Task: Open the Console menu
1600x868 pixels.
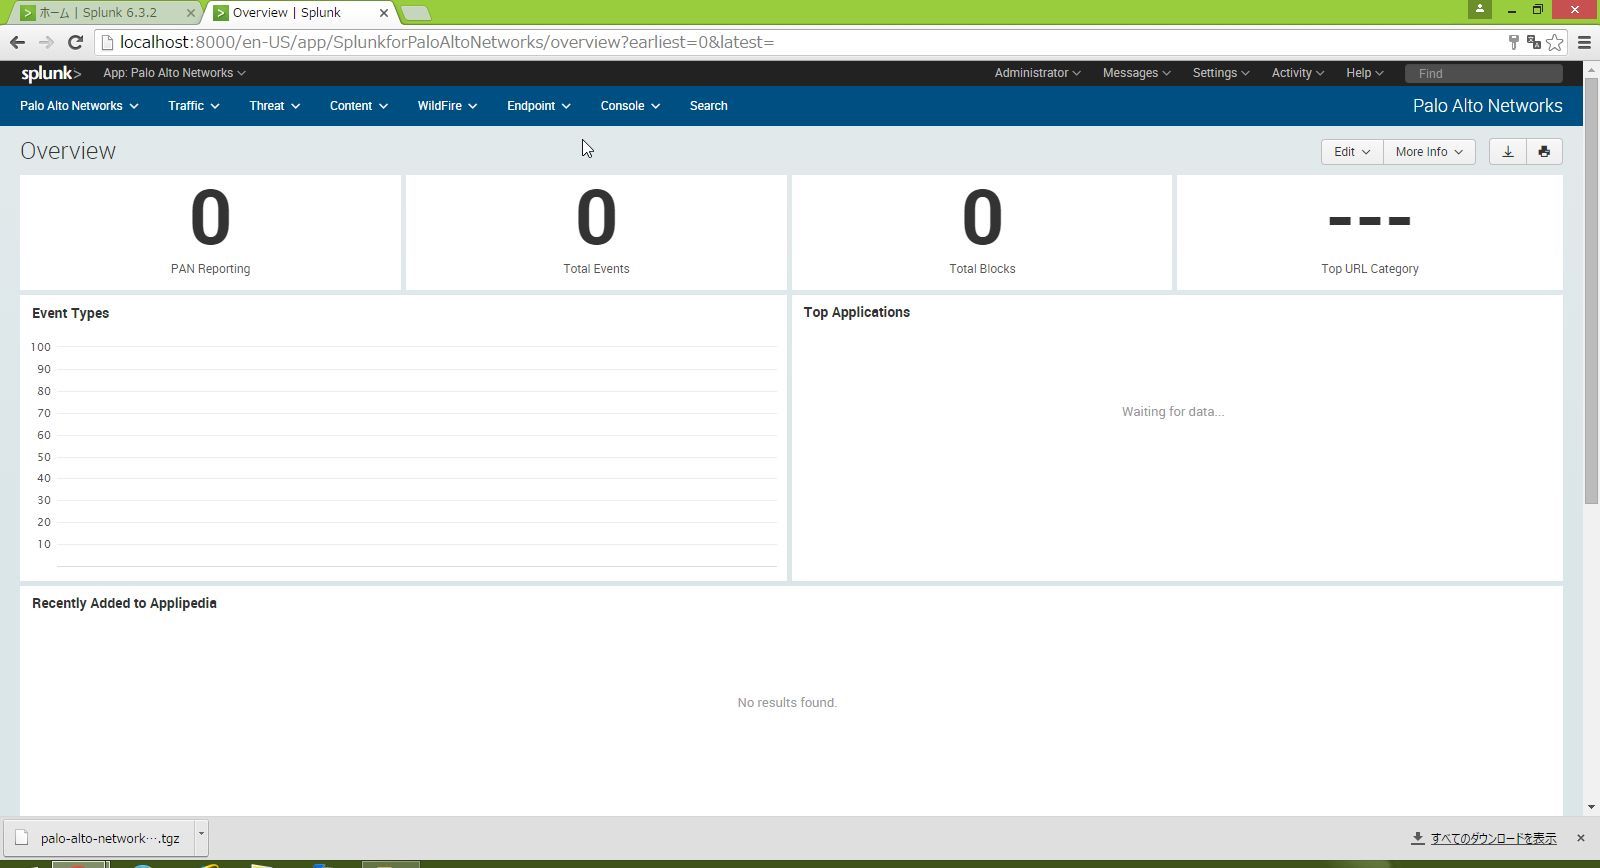Action: tap(630, 106)
